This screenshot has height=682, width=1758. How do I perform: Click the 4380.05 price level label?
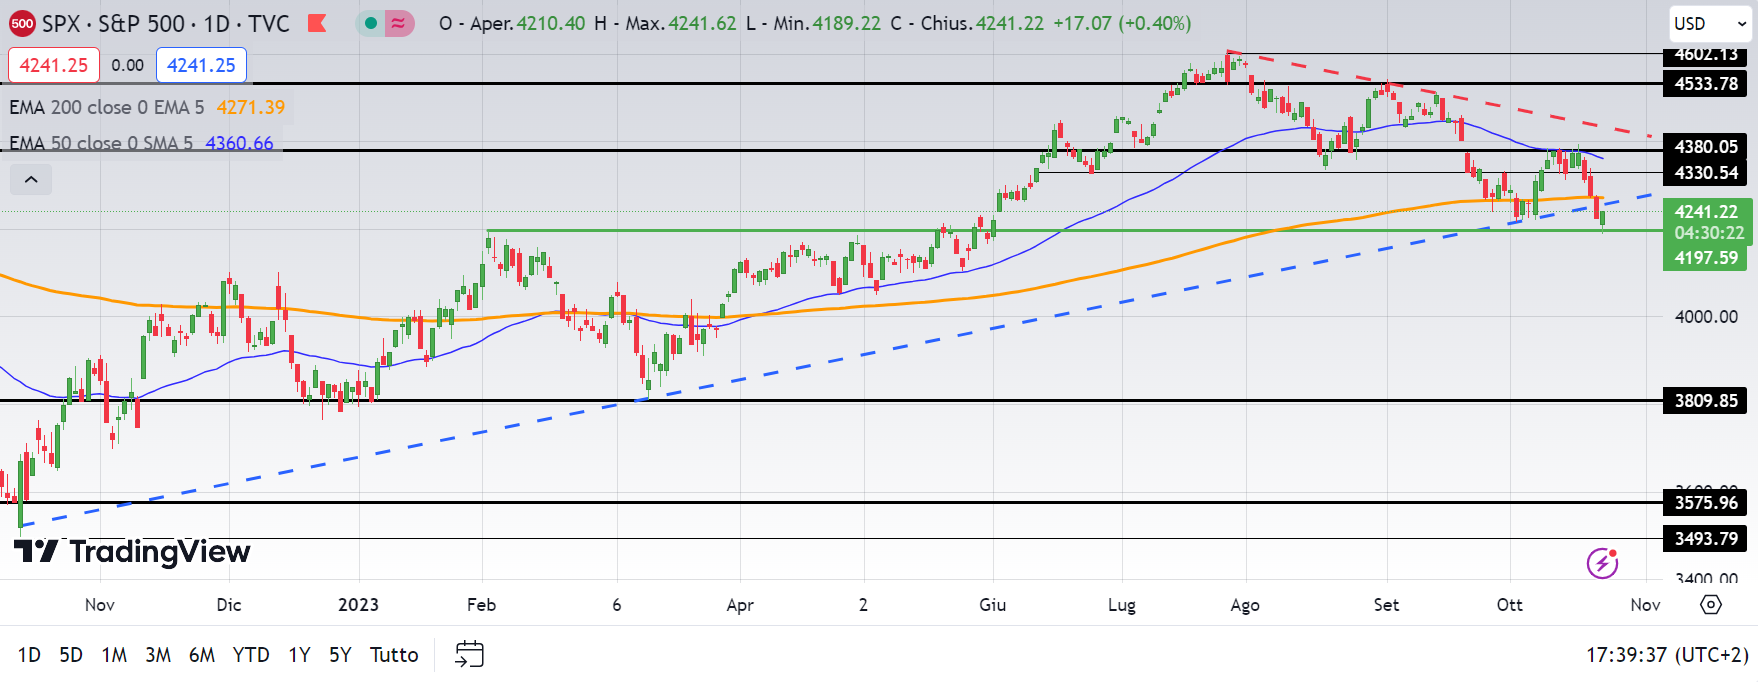pyautogui.click(x=1706, y=147)
